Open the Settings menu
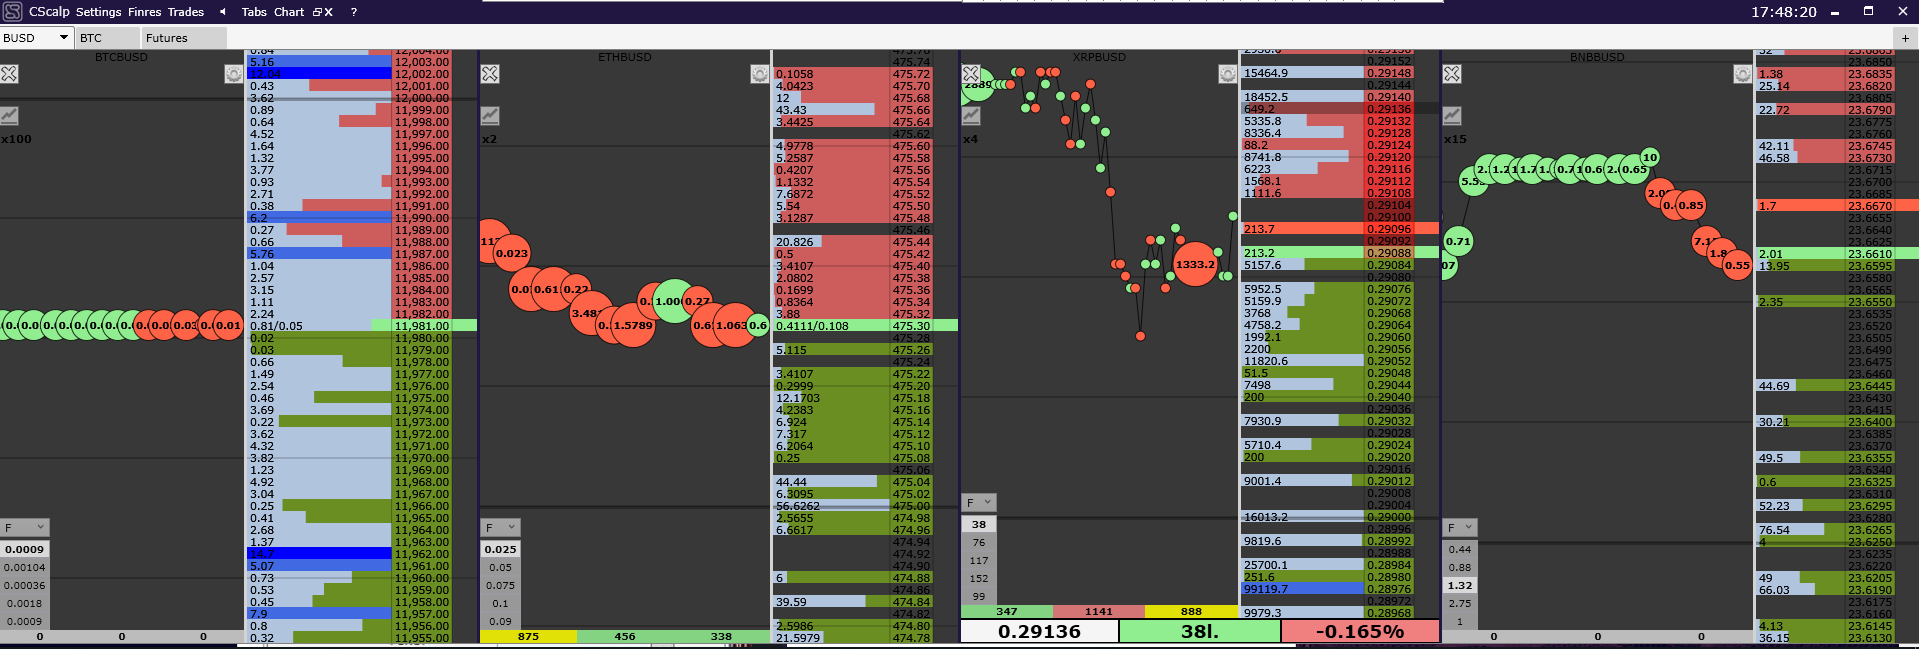Viewport: 1919px width, 649px height. coord(98,12)
